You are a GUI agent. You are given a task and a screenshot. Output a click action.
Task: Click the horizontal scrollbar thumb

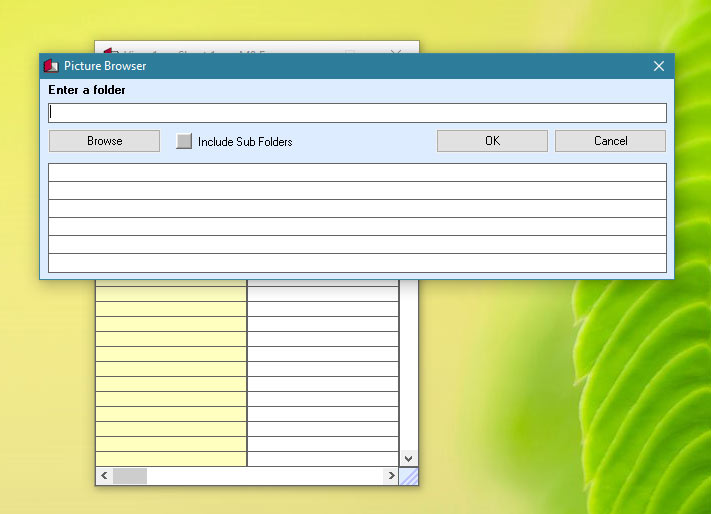pyautogui.click(x=130, y=476)
